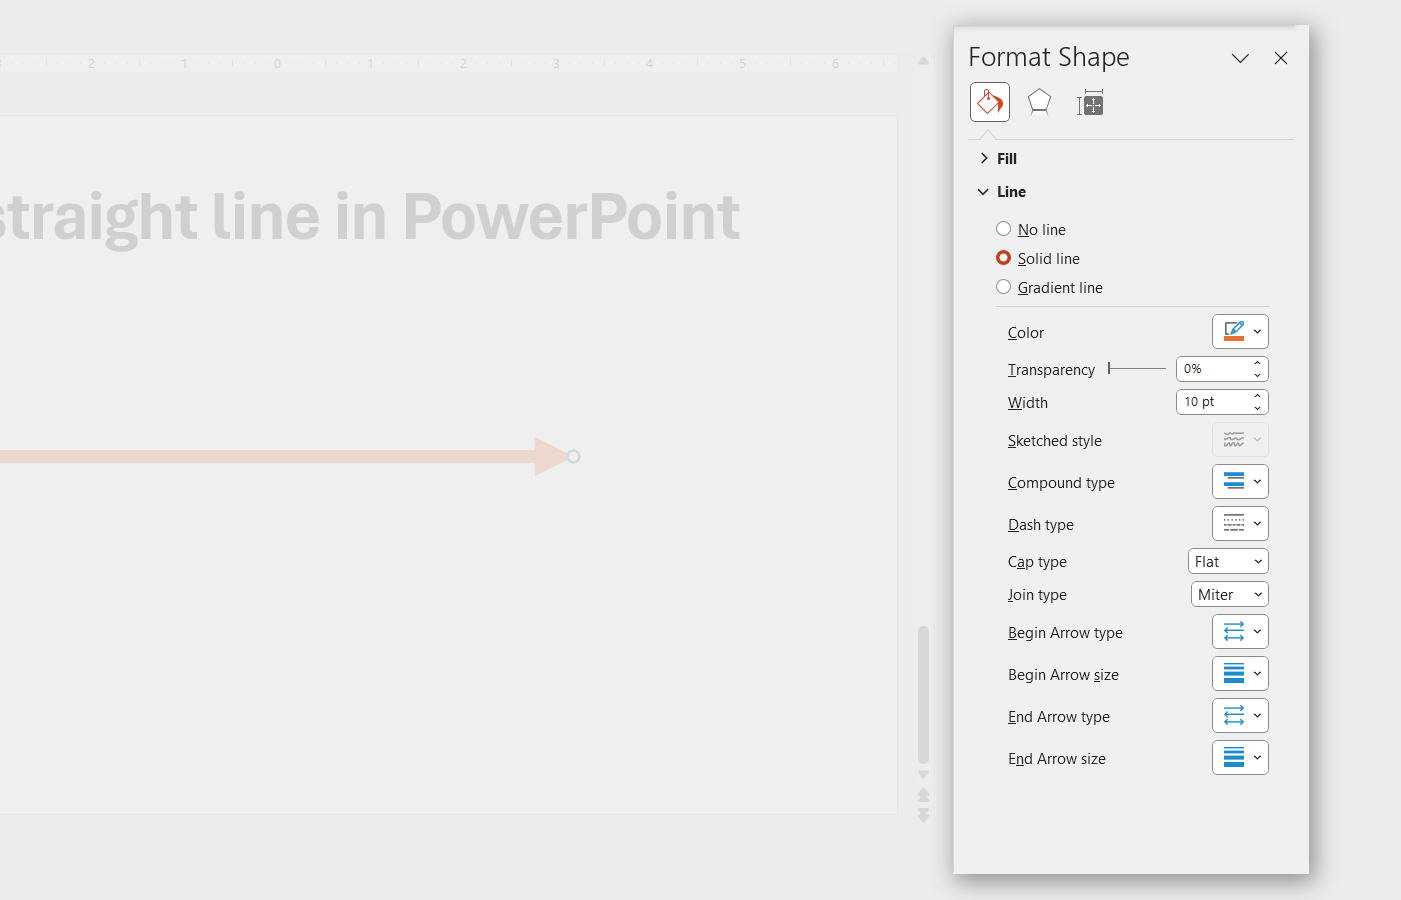Image resolution: width=1401 pixels, height=900 pixels.
Task: Open the Dash type picker
Action: [x=1240, y=523]
